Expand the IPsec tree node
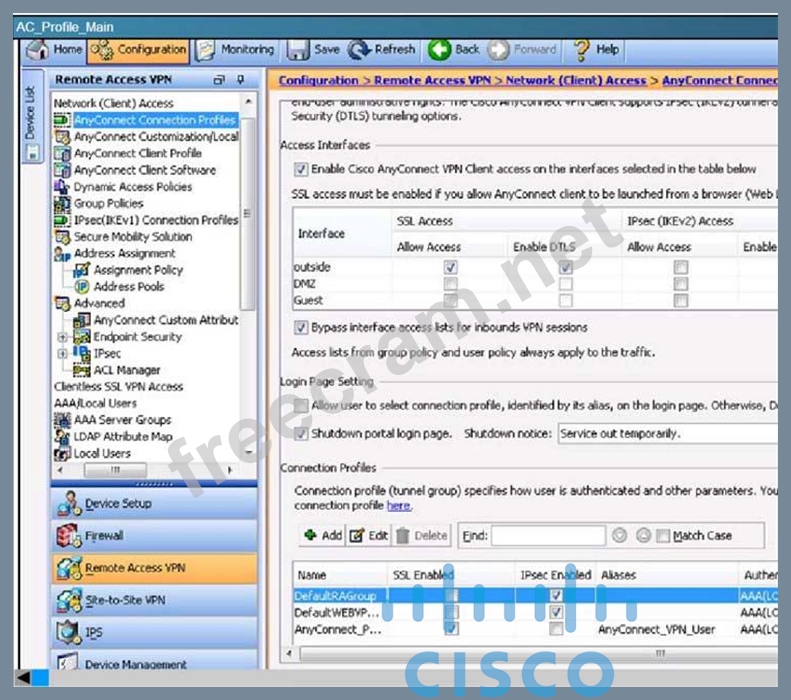 [x=63, y=354]
